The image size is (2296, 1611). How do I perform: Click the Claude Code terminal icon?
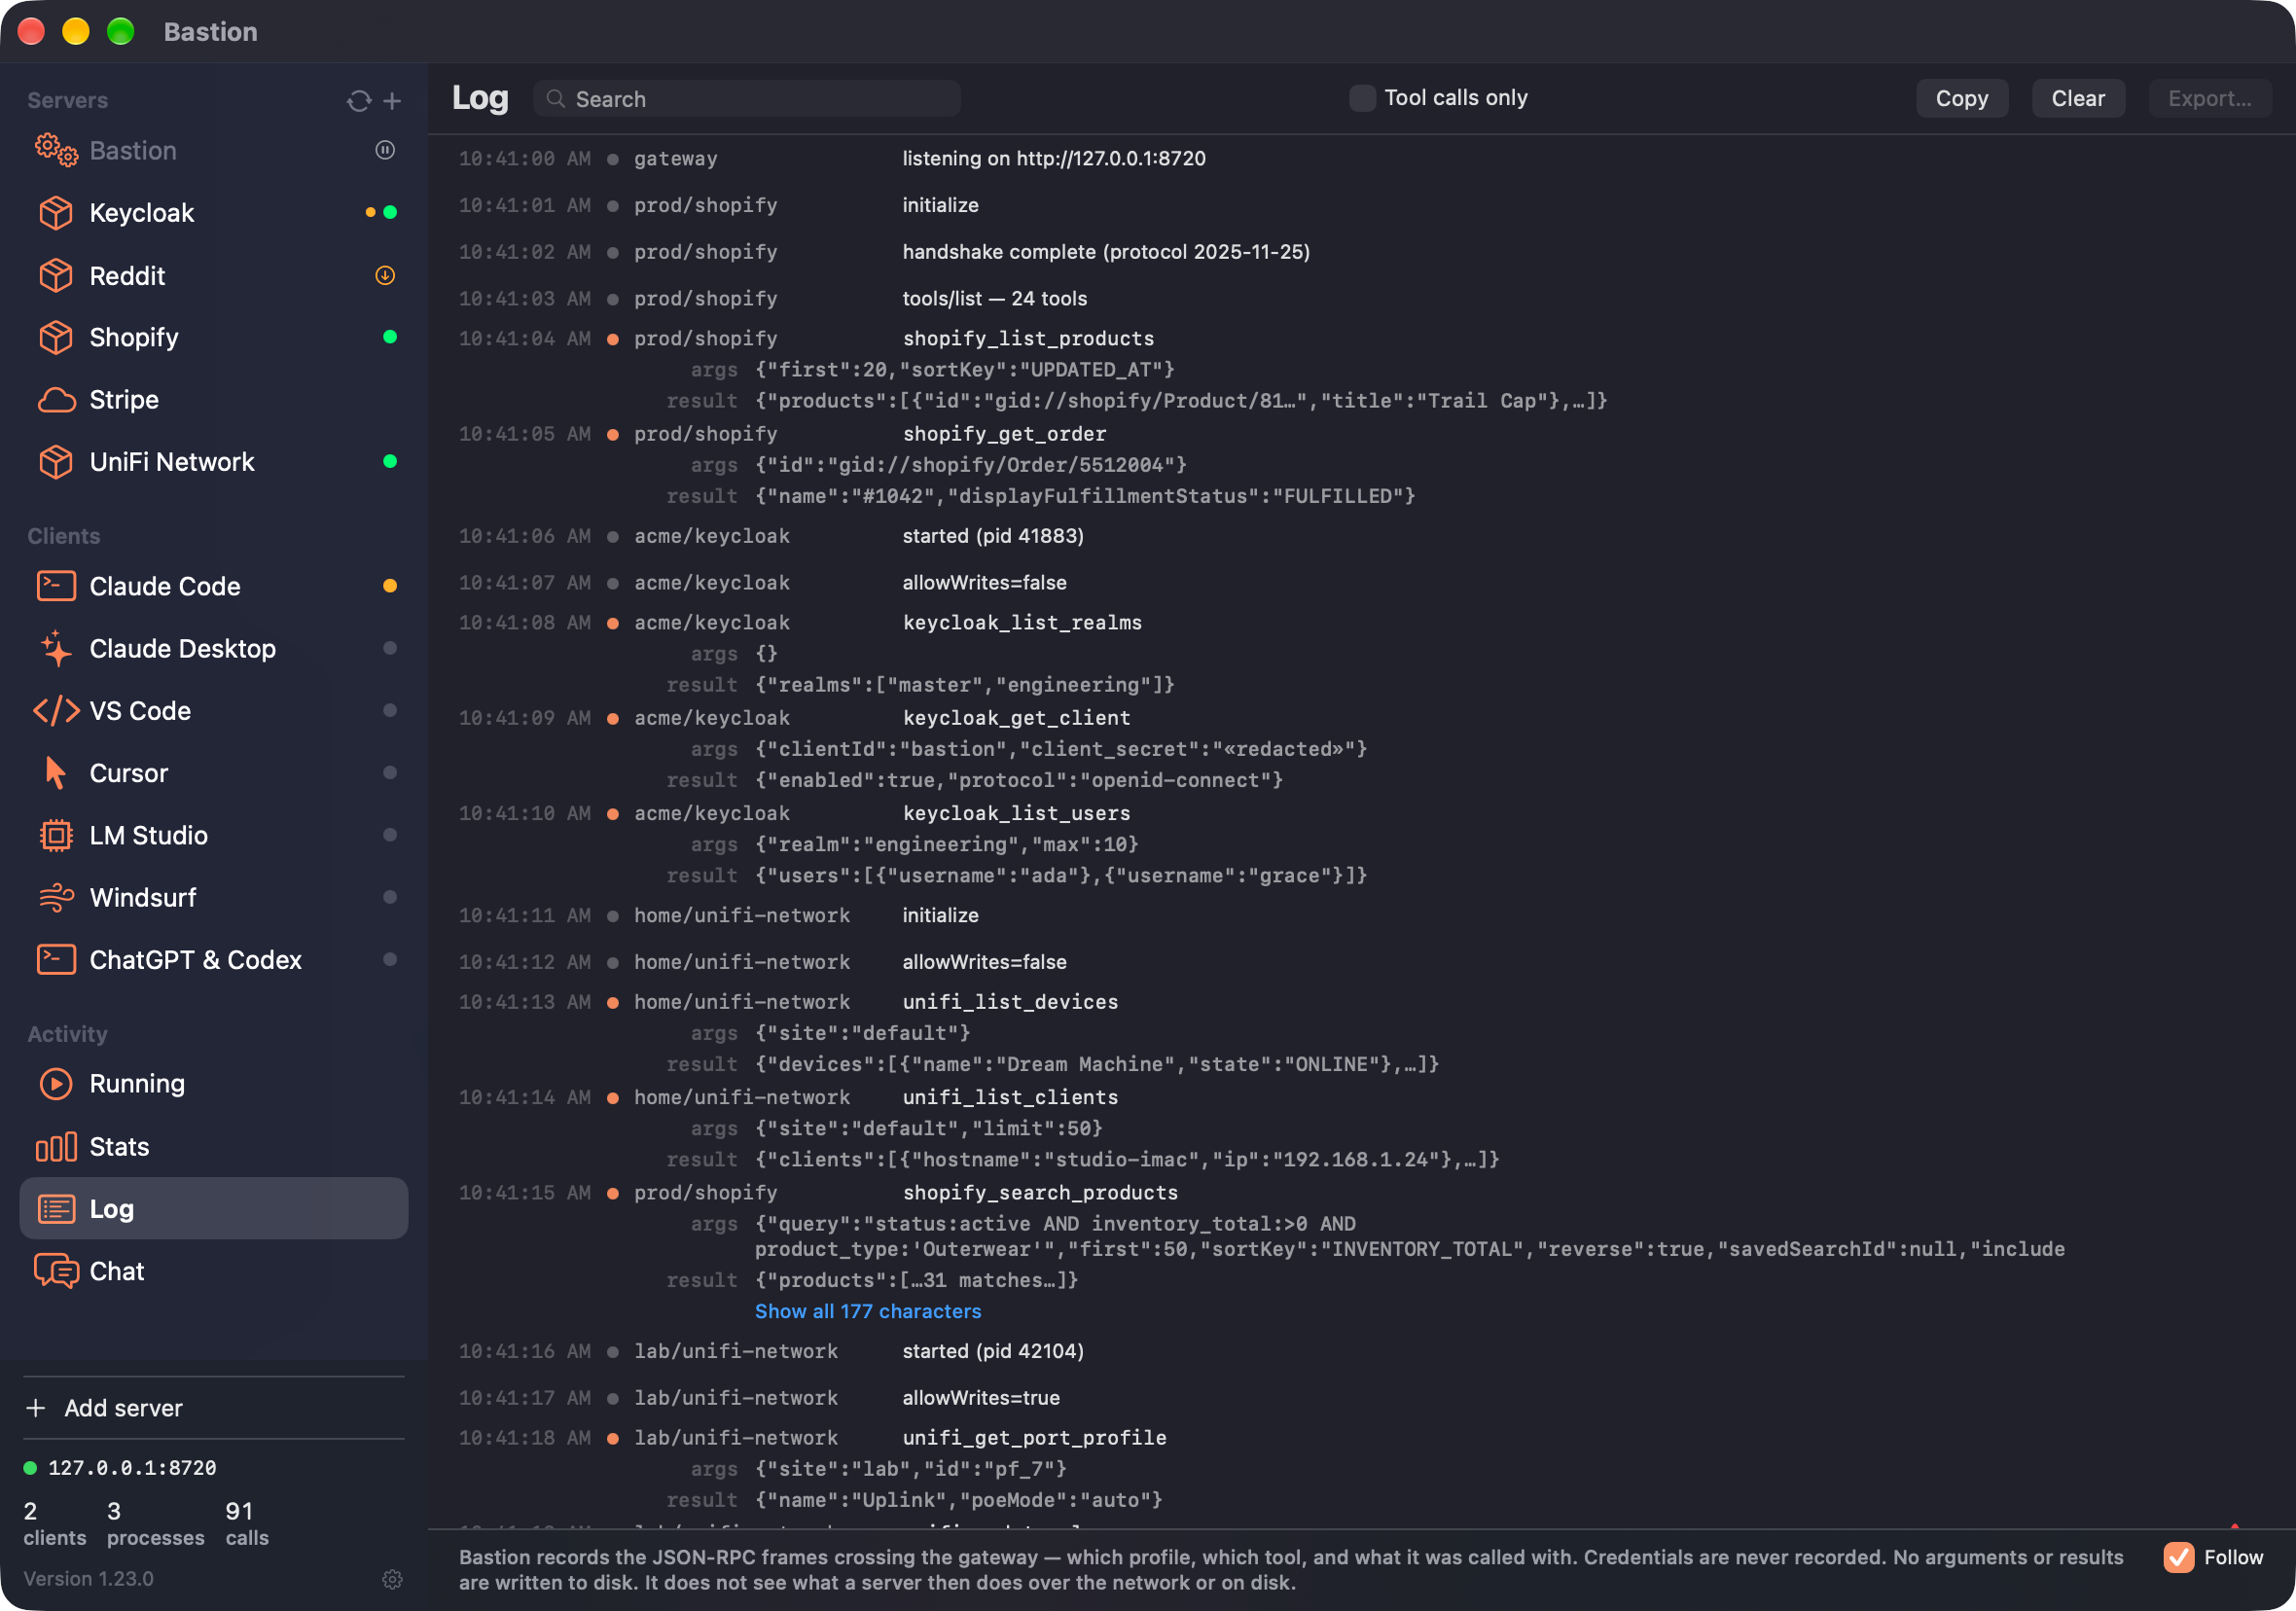(56, 586)
